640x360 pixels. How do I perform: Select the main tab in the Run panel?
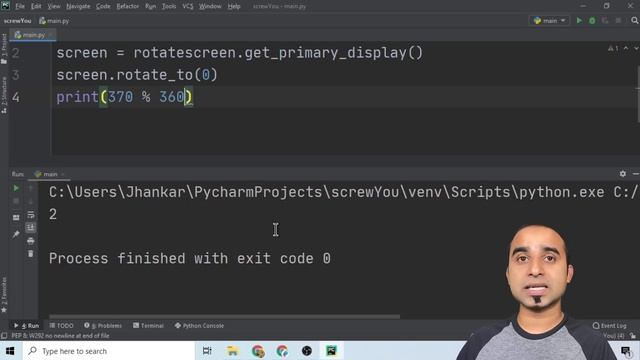[48, 174]
